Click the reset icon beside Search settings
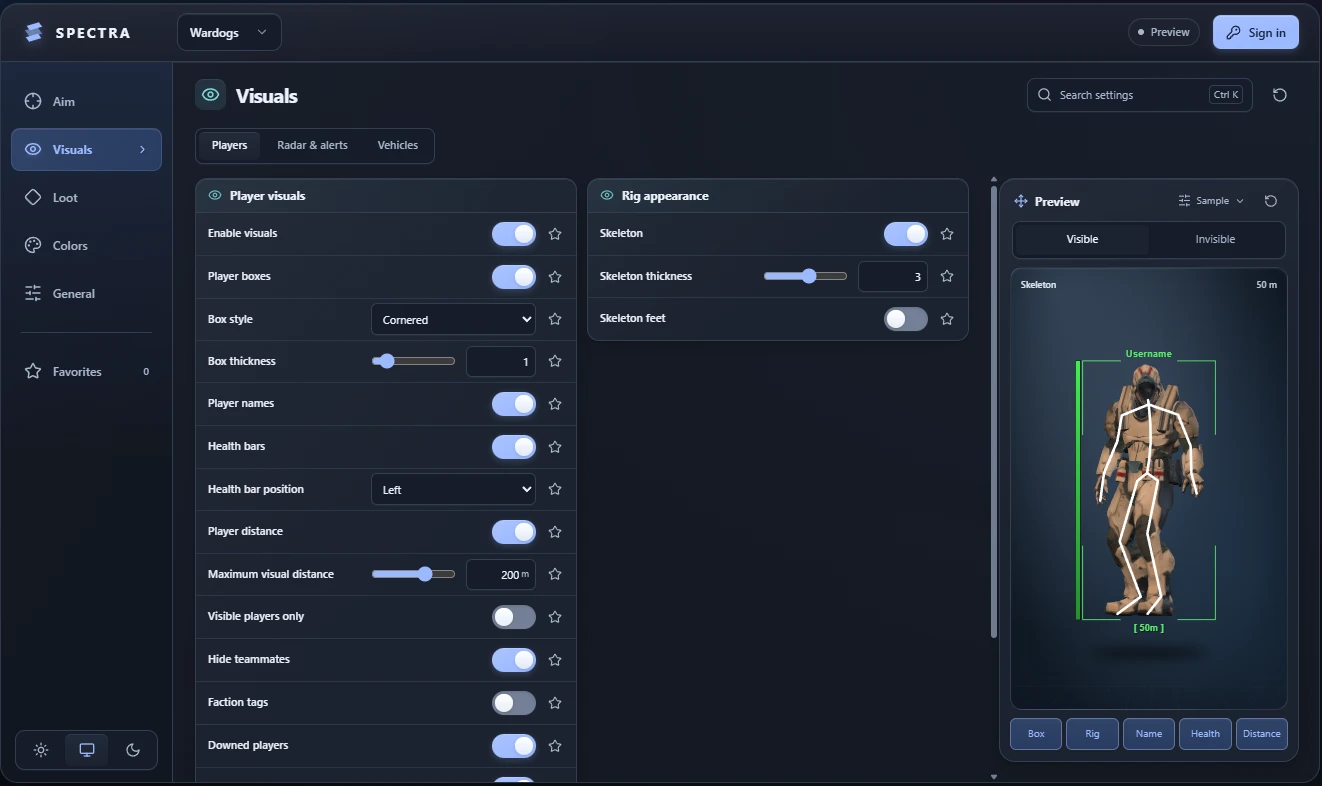Viewport: 1322px width, 786px height. pos(1280,95)
